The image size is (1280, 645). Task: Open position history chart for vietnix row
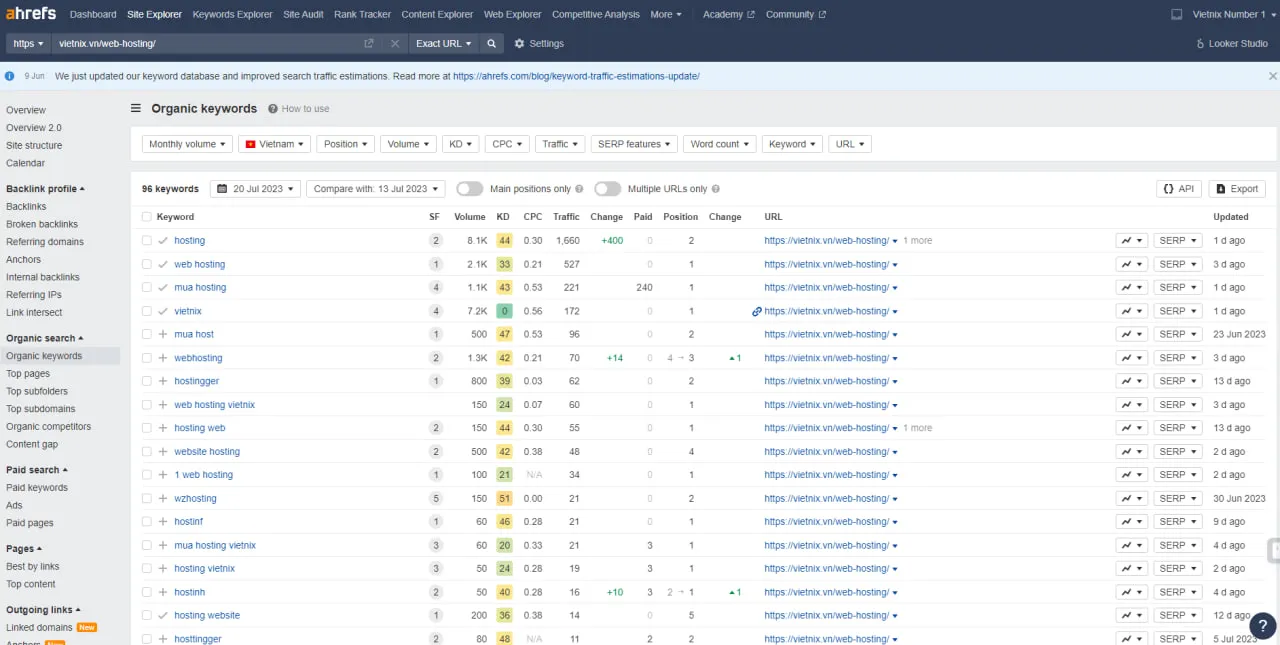click(x=1132, y=311)
